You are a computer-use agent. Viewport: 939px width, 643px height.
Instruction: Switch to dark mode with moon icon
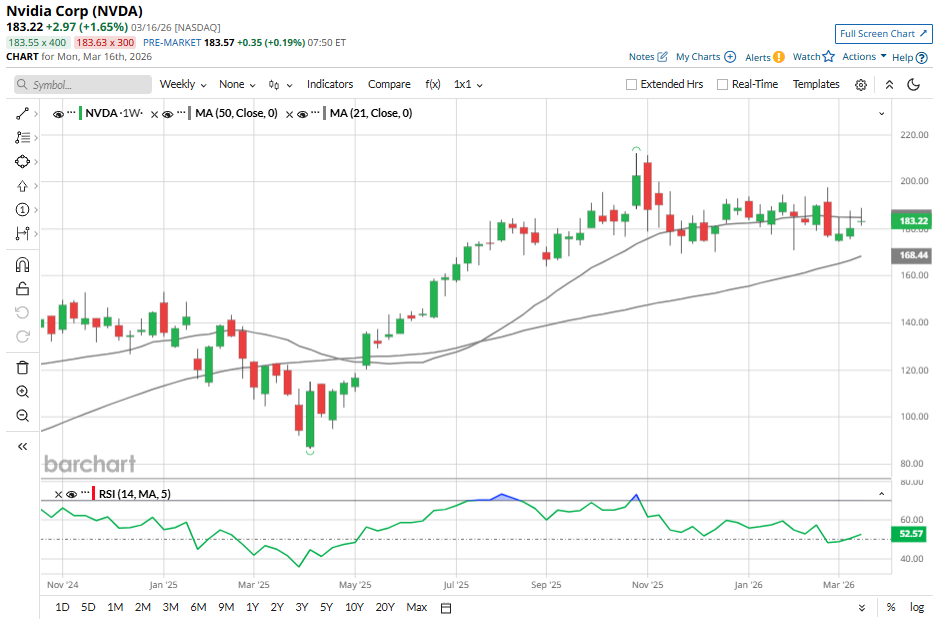pyautogui.click(x=913, y=85)
